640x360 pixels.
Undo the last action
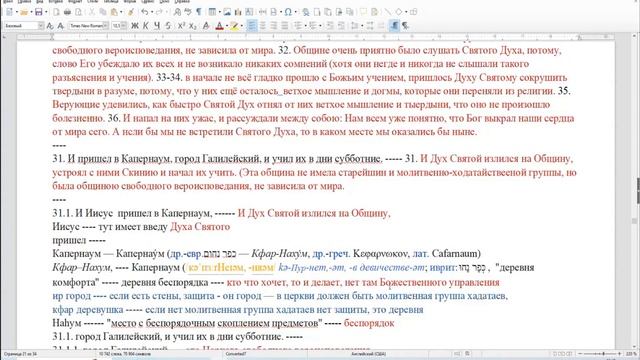144,12
